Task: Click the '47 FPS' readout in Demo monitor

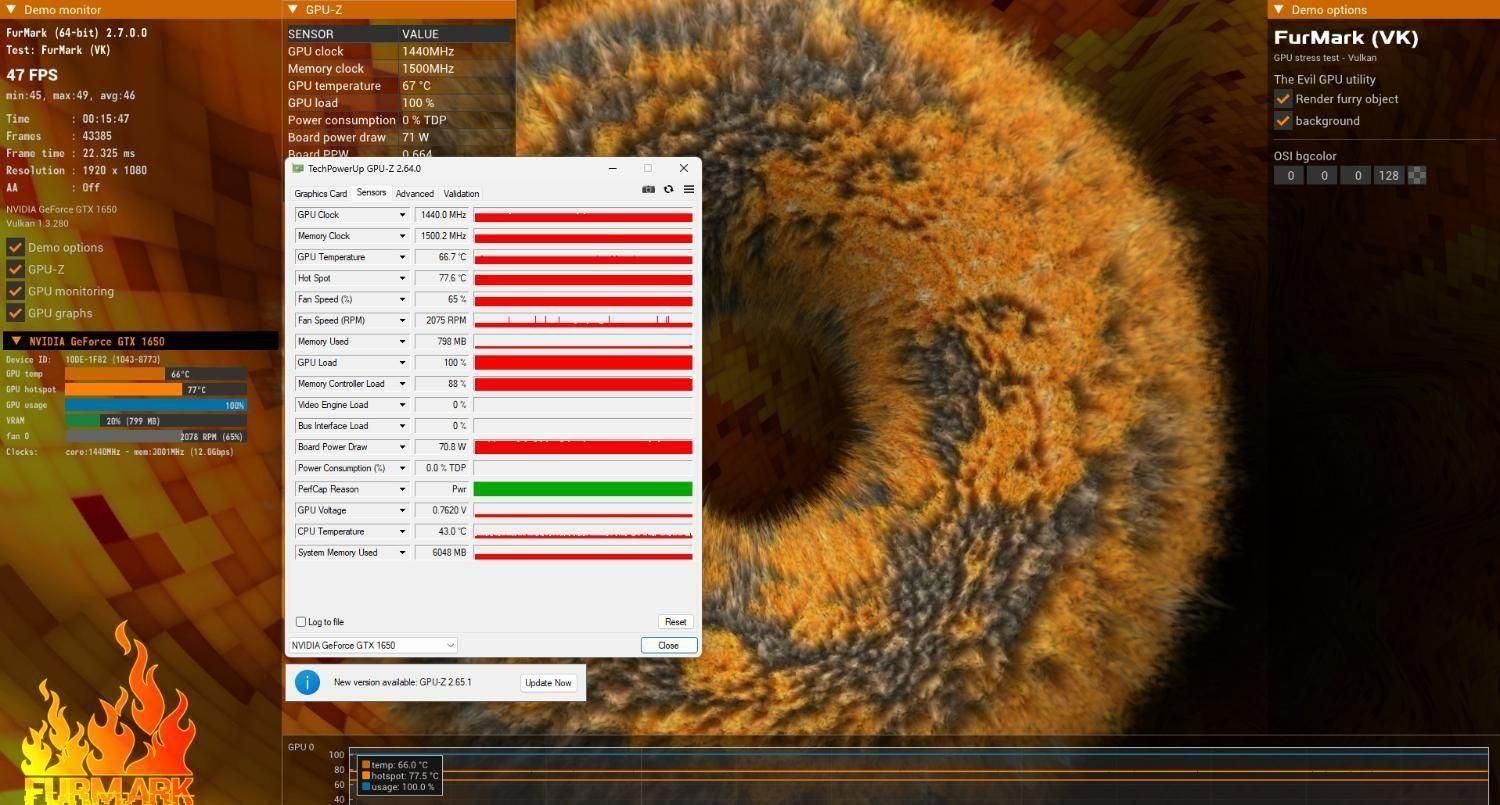Action: pos(32,75)
